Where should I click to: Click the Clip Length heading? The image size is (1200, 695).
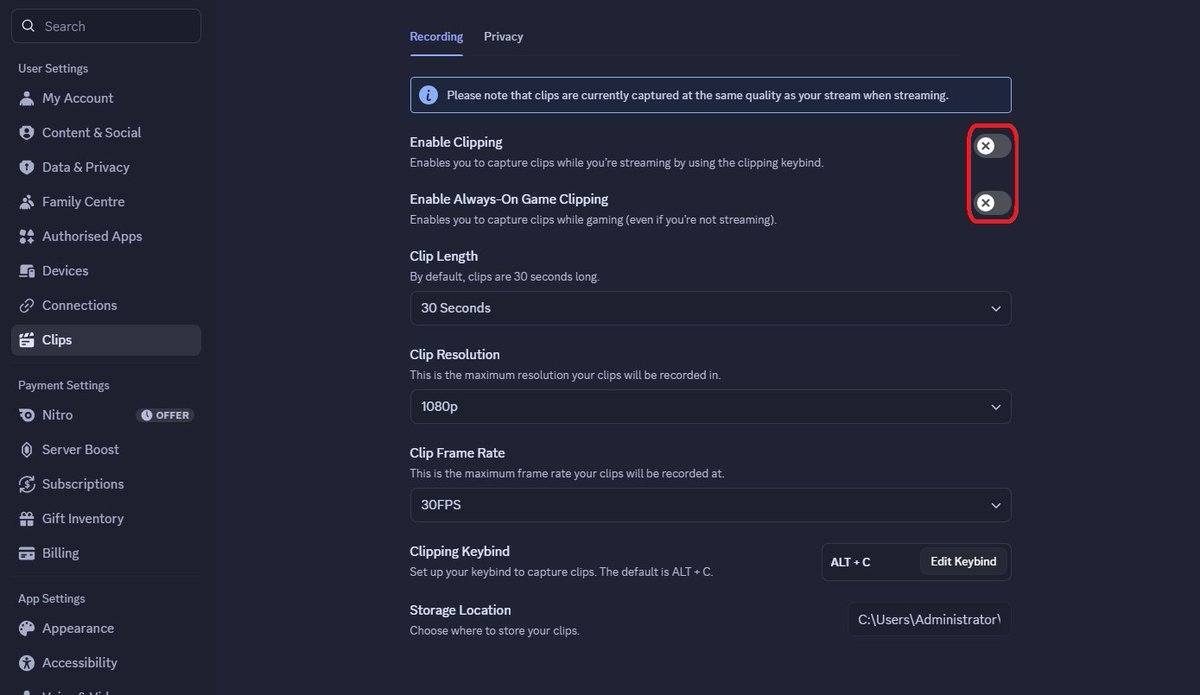(x=444, y=256)
